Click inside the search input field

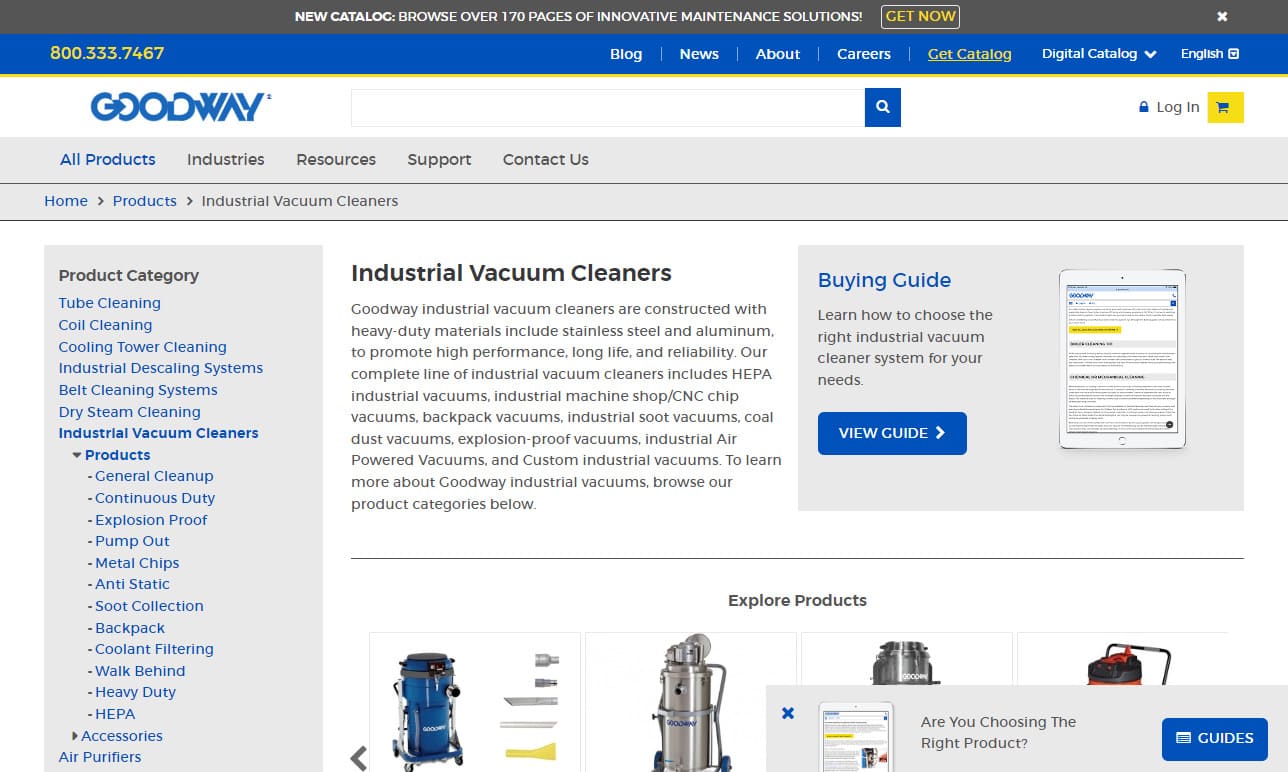click(600, 107)
